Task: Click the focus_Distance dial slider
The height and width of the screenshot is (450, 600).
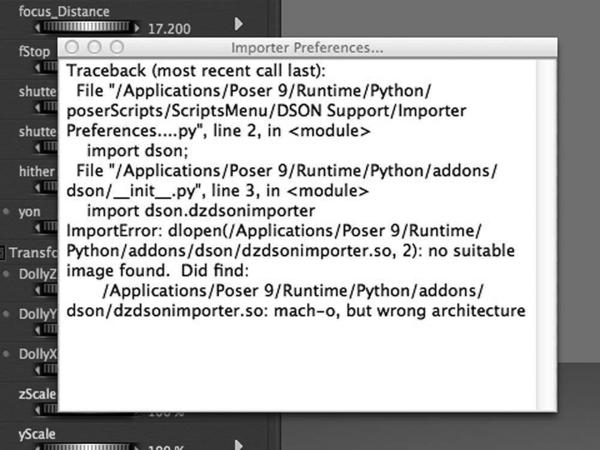Action: coord(86,27)
